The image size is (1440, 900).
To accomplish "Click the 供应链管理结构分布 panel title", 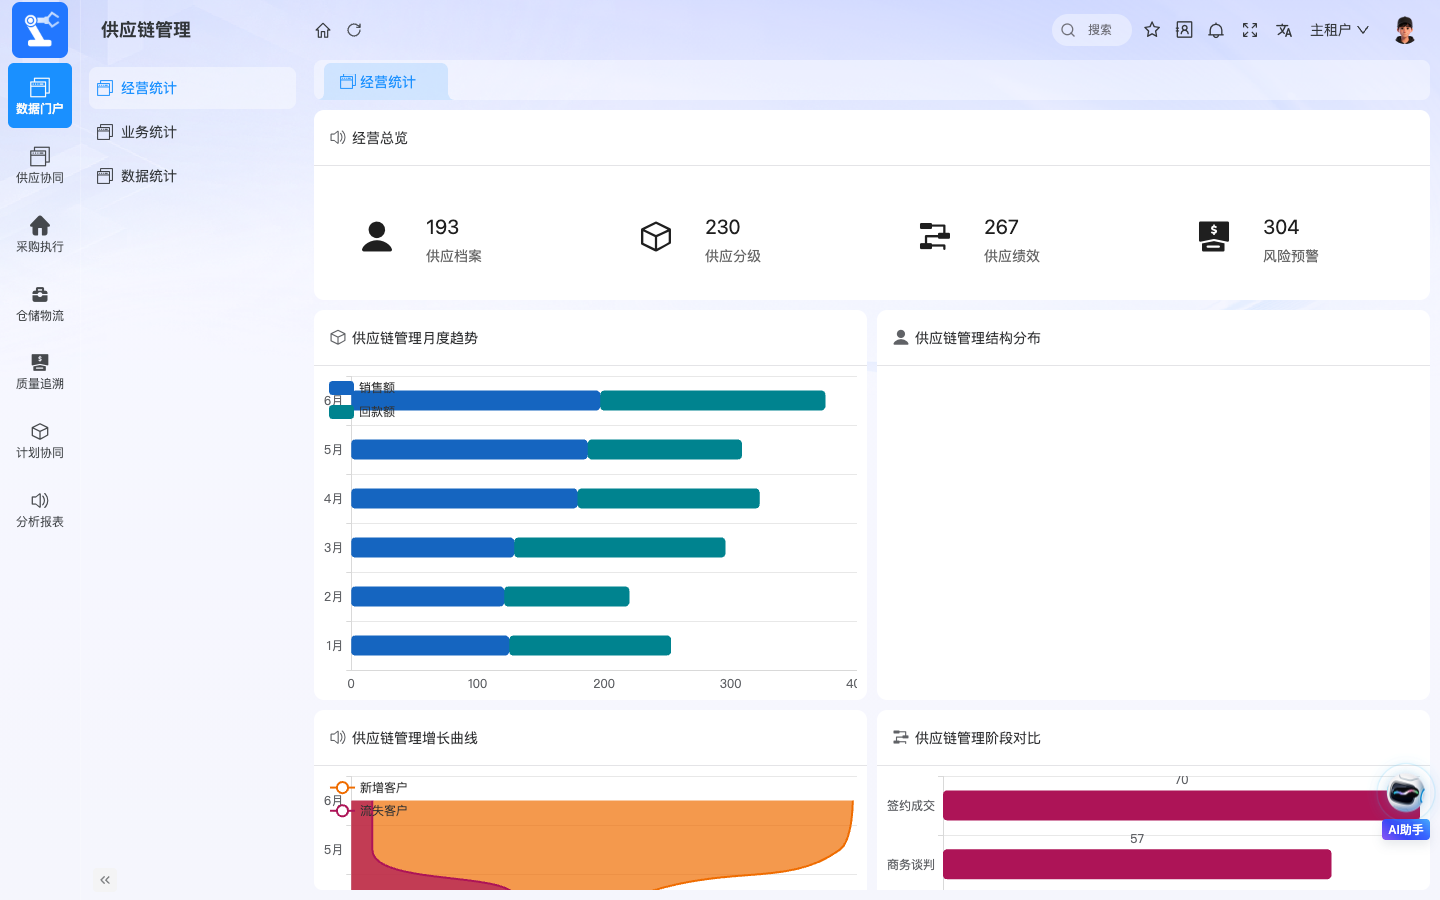I will (x=978, y=338).
